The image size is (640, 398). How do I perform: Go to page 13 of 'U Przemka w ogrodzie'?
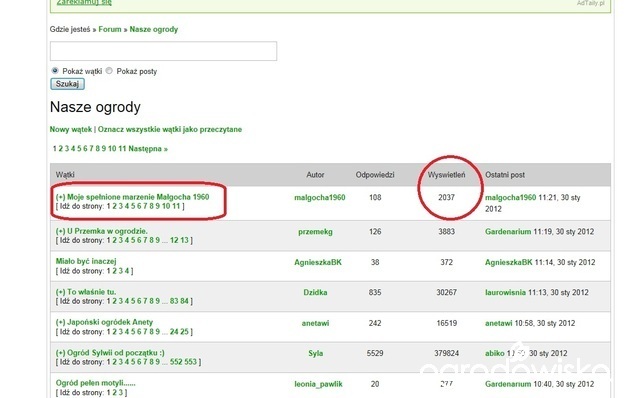coord(184,240)
